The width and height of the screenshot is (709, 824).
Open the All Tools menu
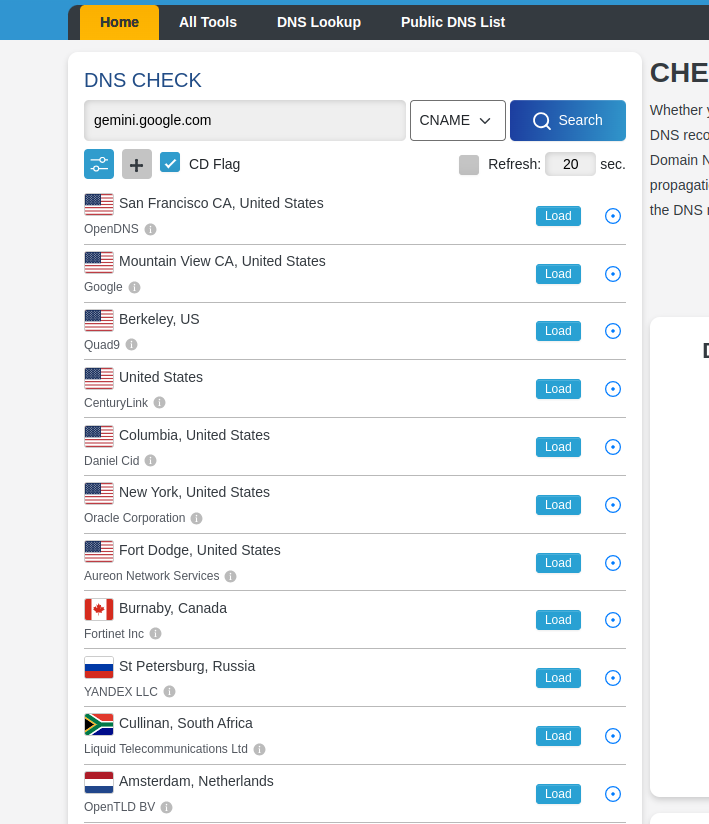[208, 22]
